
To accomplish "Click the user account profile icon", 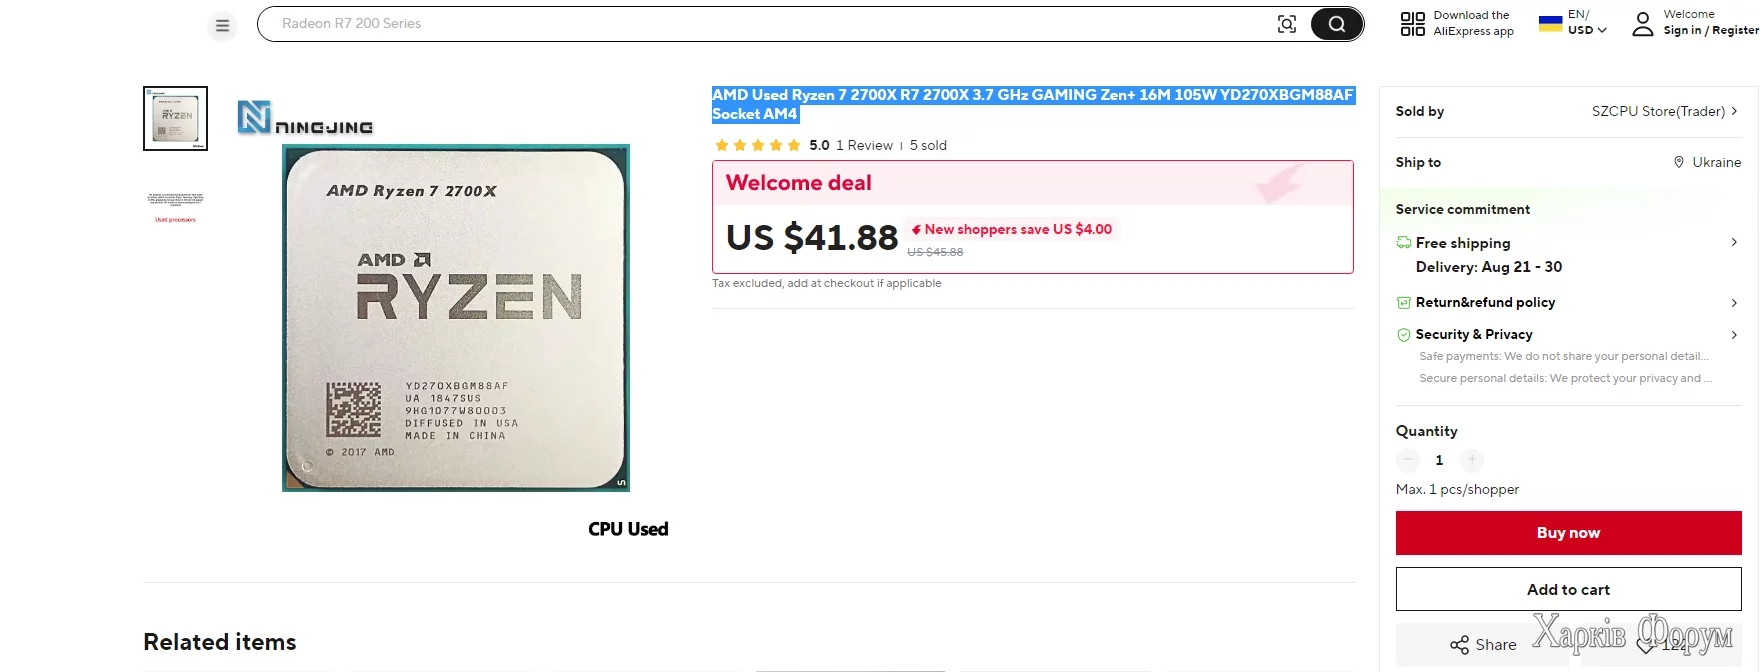I will [x=1642, y=24].
